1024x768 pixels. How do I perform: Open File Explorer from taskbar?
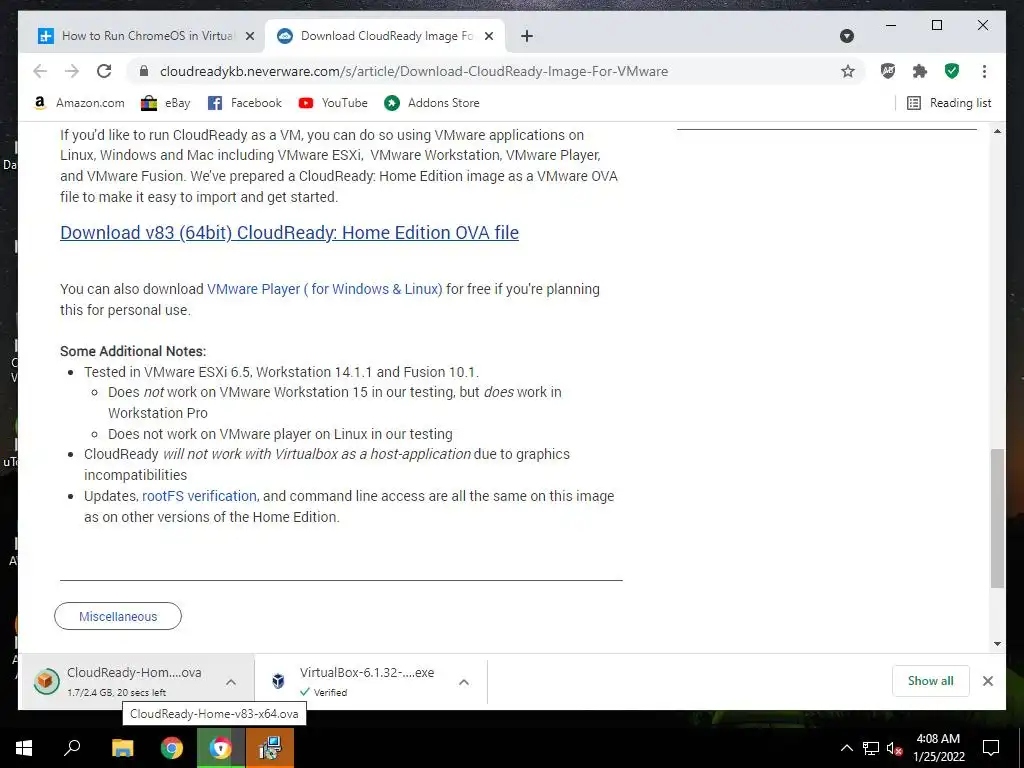122,748
